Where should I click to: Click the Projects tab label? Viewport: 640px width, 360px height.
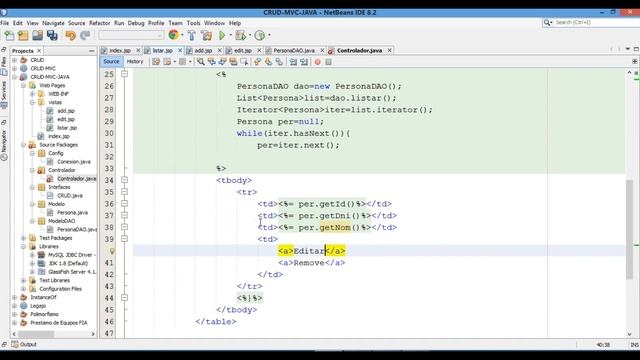tap(23, 51)
